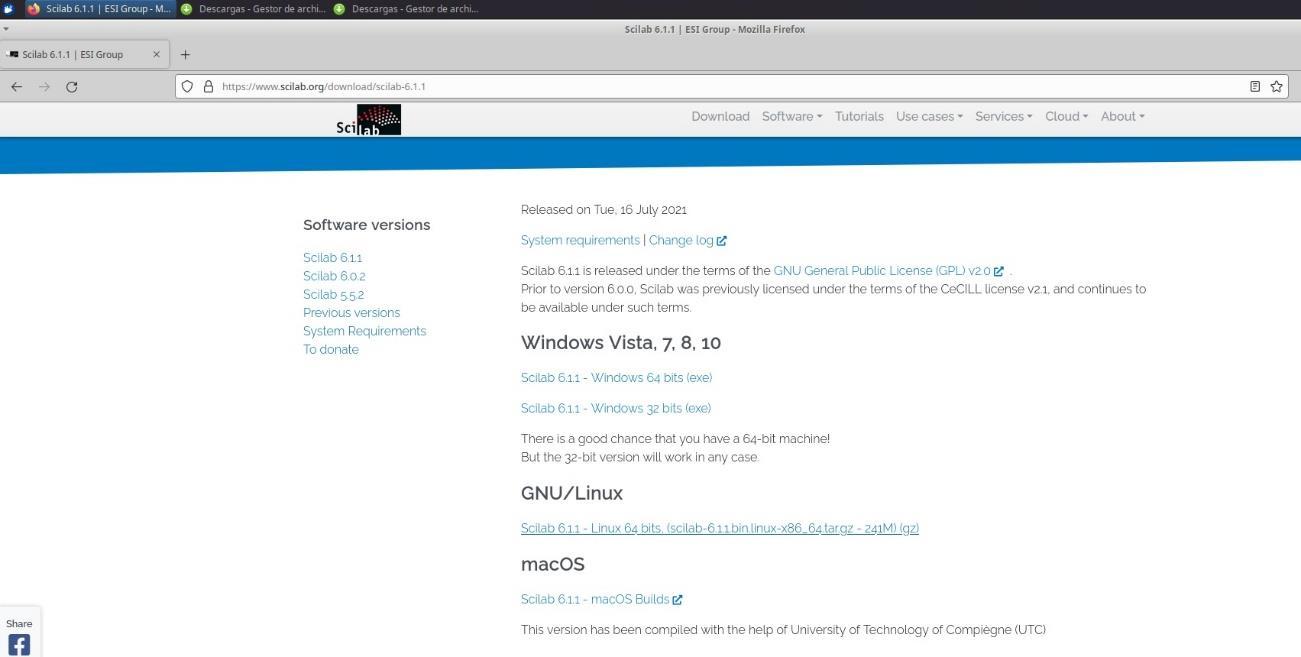
Task: Download Scilab 6.1.1 Linux 64 bits tar.gz
Action: 720,528
